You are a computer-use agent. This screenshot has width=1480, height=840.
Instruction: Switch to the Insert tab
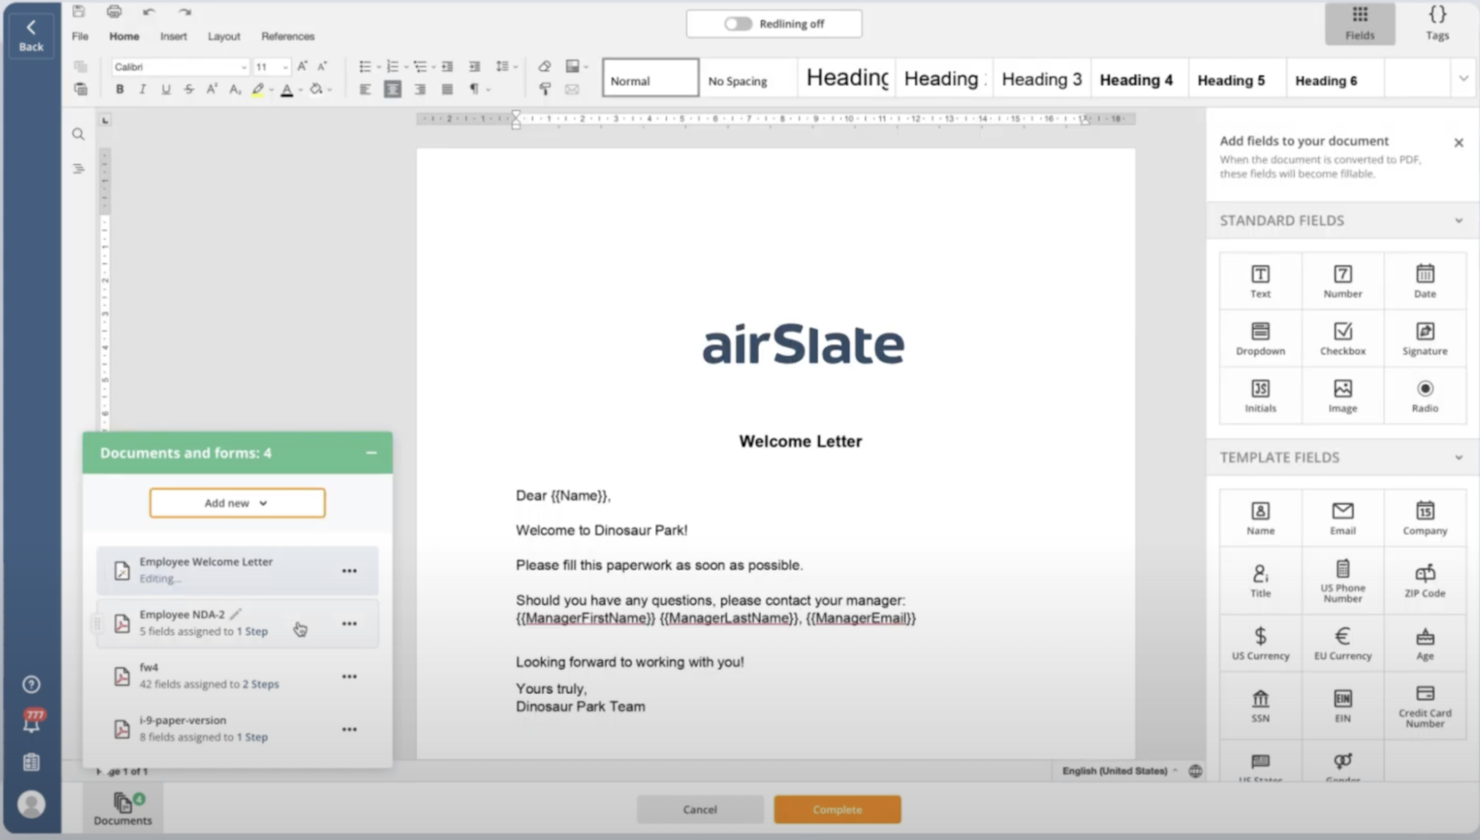pyautogui.click(x=173, y=36)
